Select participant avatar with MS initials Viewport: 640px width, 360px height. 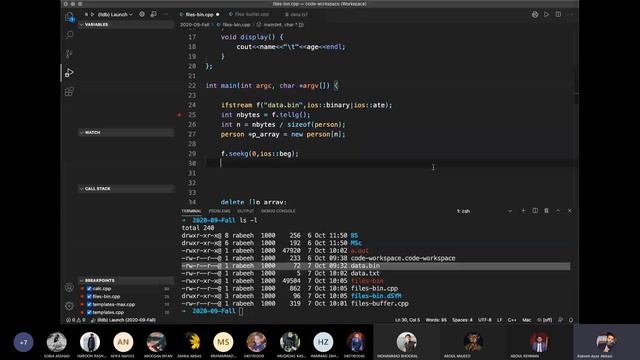tap(223, 342)
